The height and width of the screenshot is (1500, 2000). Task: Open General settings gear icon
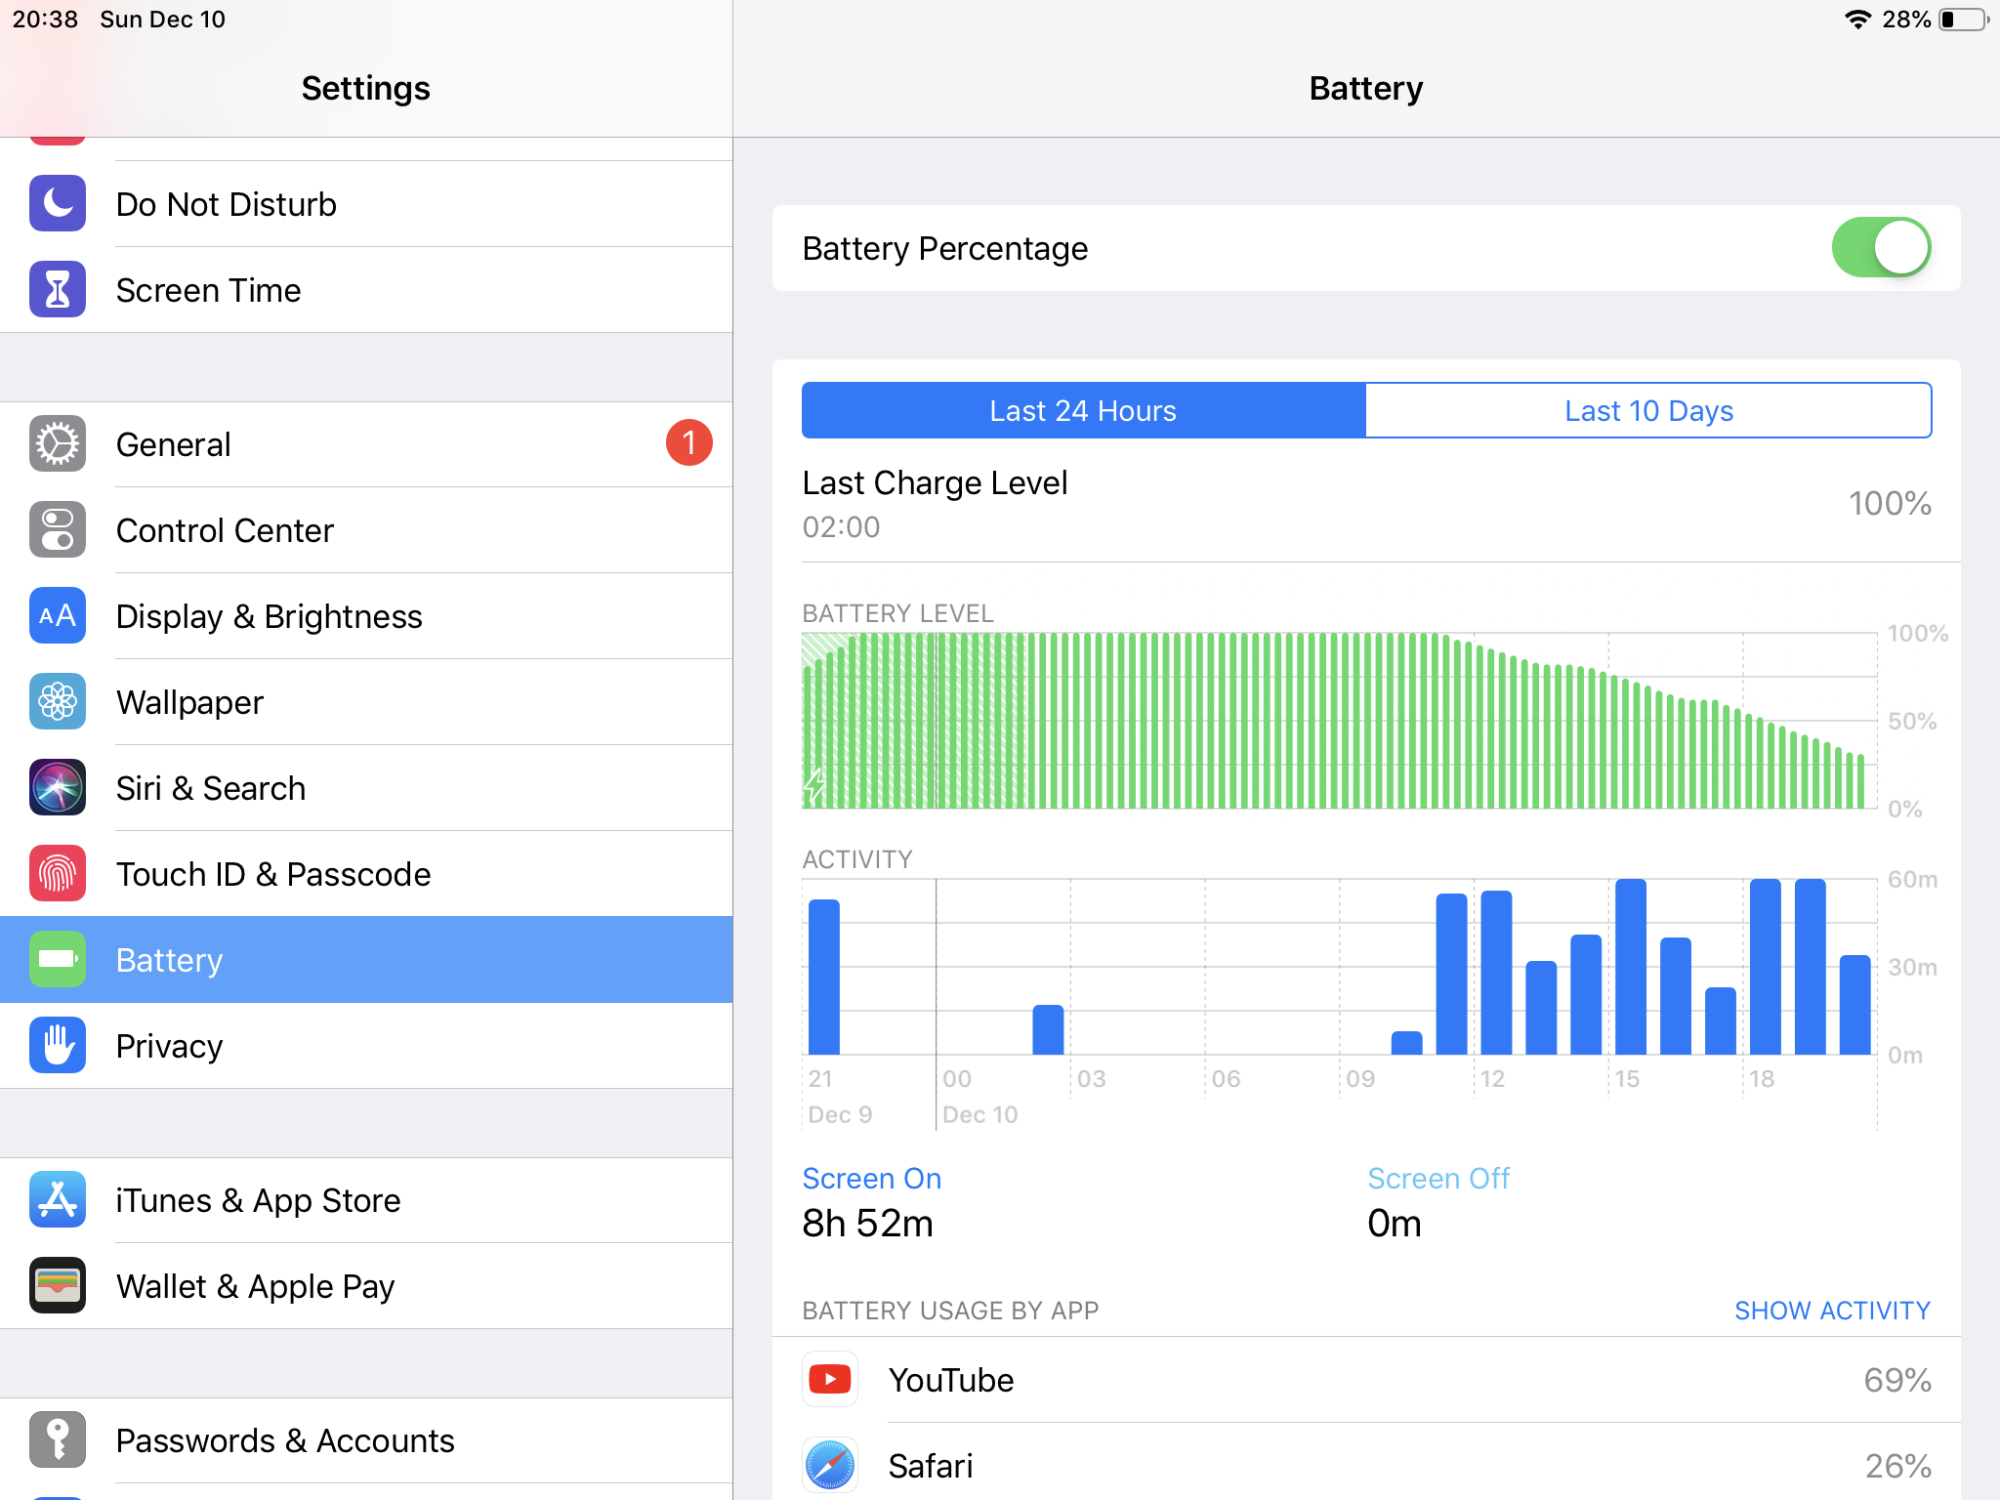click(x=57, y=444)
